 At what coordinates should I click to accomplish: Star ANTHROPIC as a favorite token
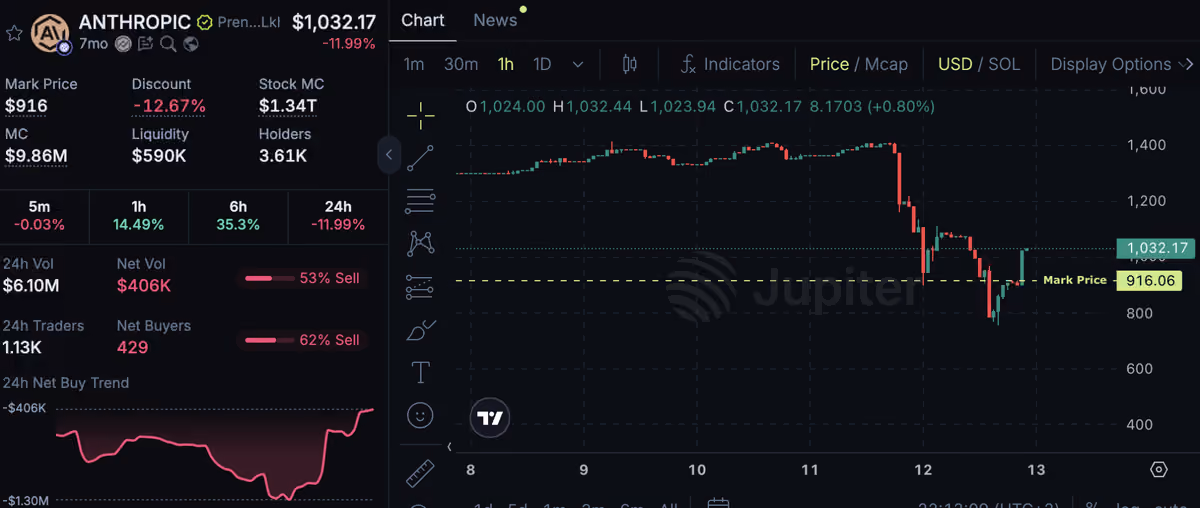pos(14,33)
